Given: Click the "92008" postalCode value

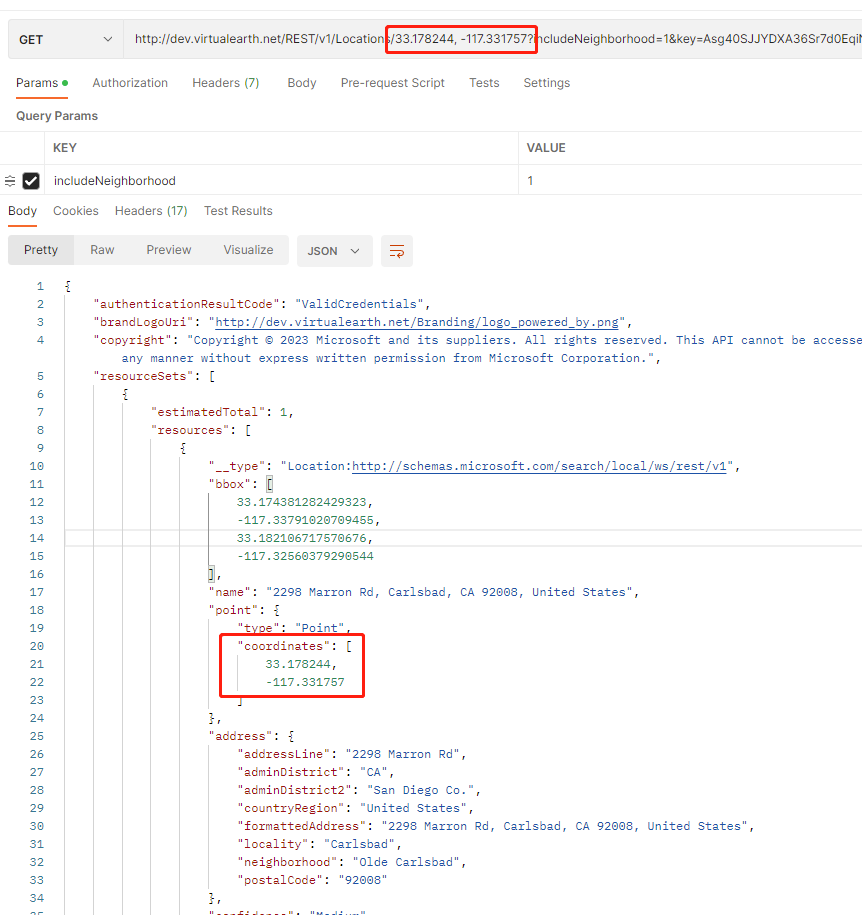Looking at the screenshot, I should point(362,880).
